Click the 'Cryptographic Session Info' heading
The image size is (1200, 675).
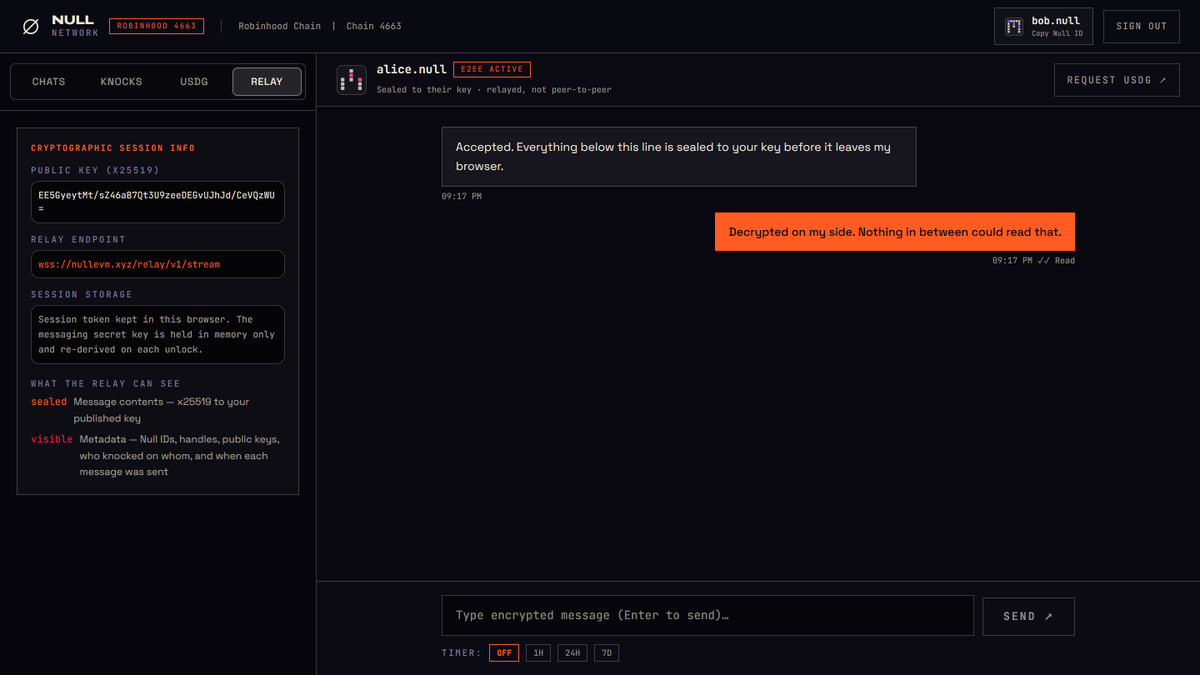113,148
